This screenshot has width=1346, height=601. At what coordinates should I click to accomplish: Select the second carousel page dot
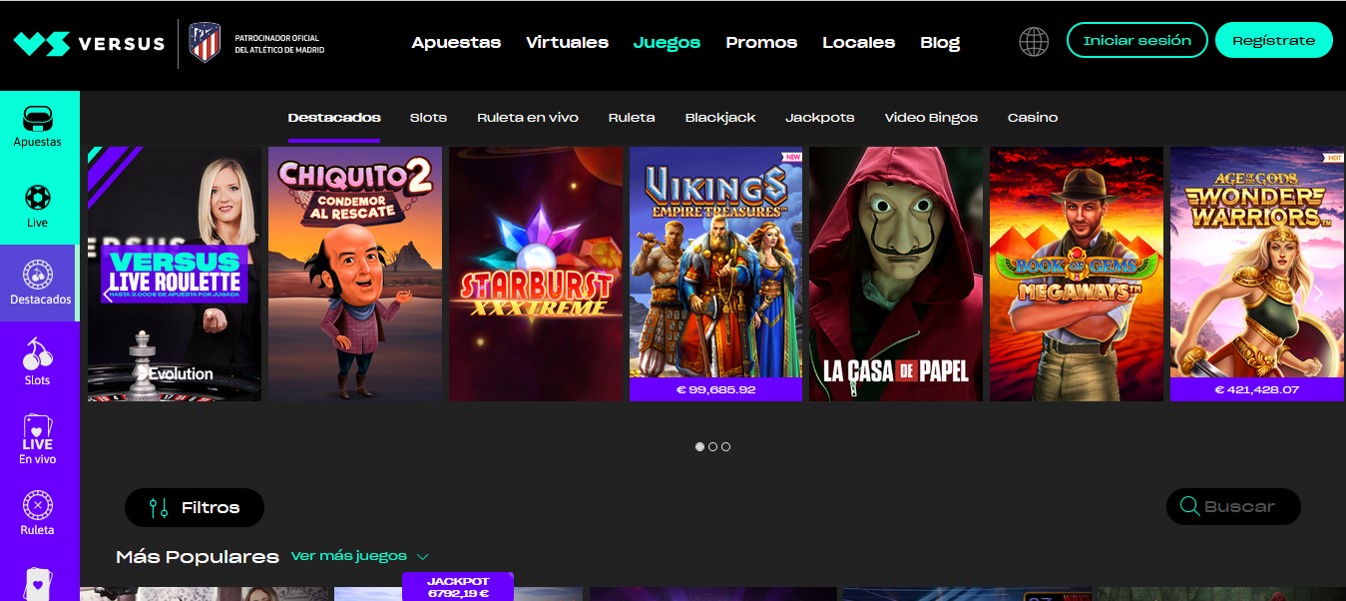click(x=713, y=447)
